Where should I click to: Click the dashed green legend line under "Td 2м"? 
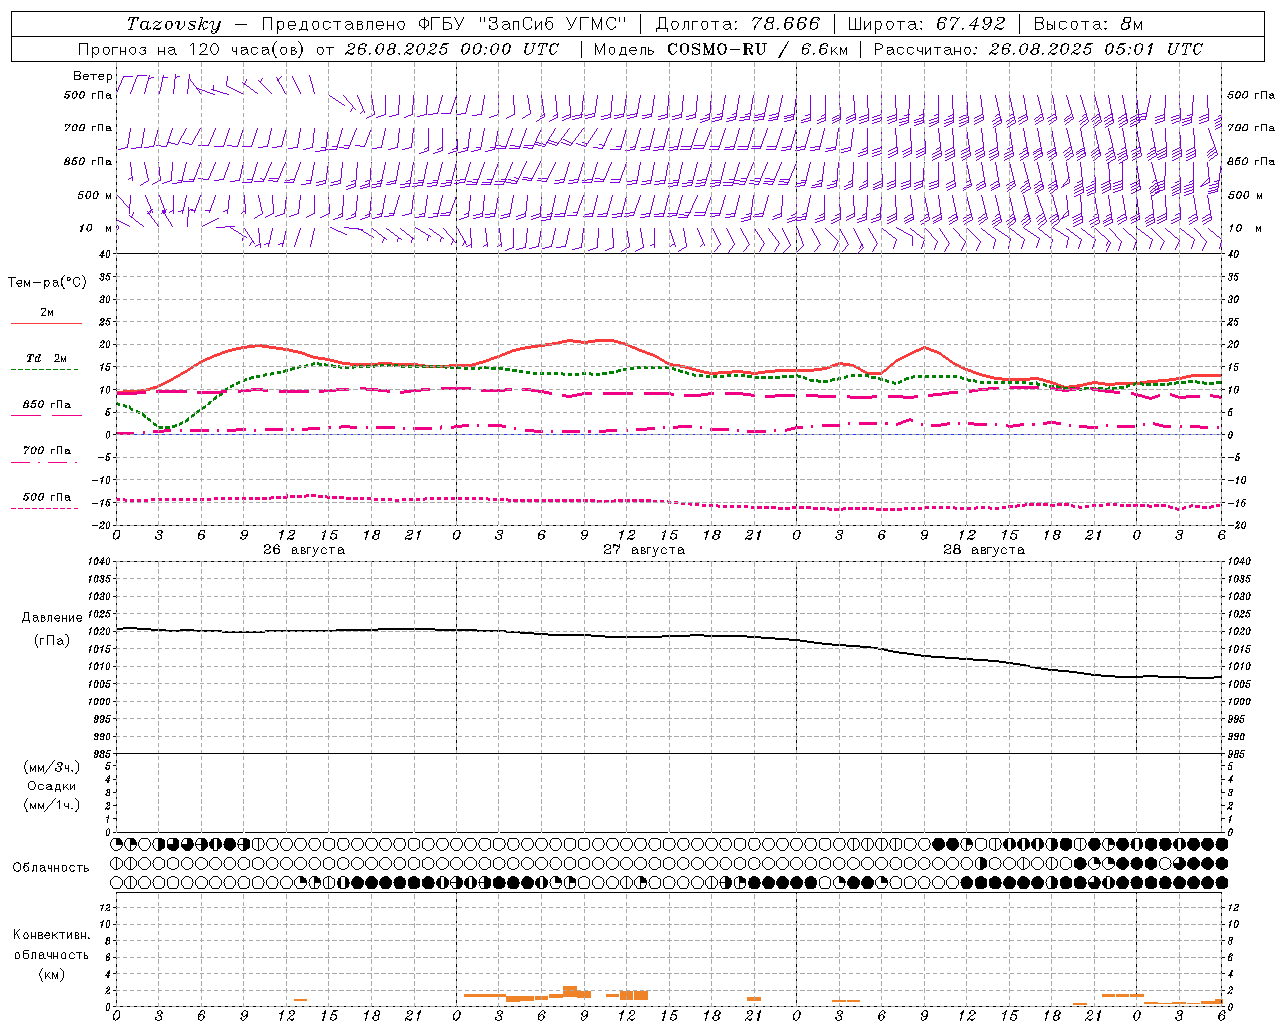coord(44,369)
